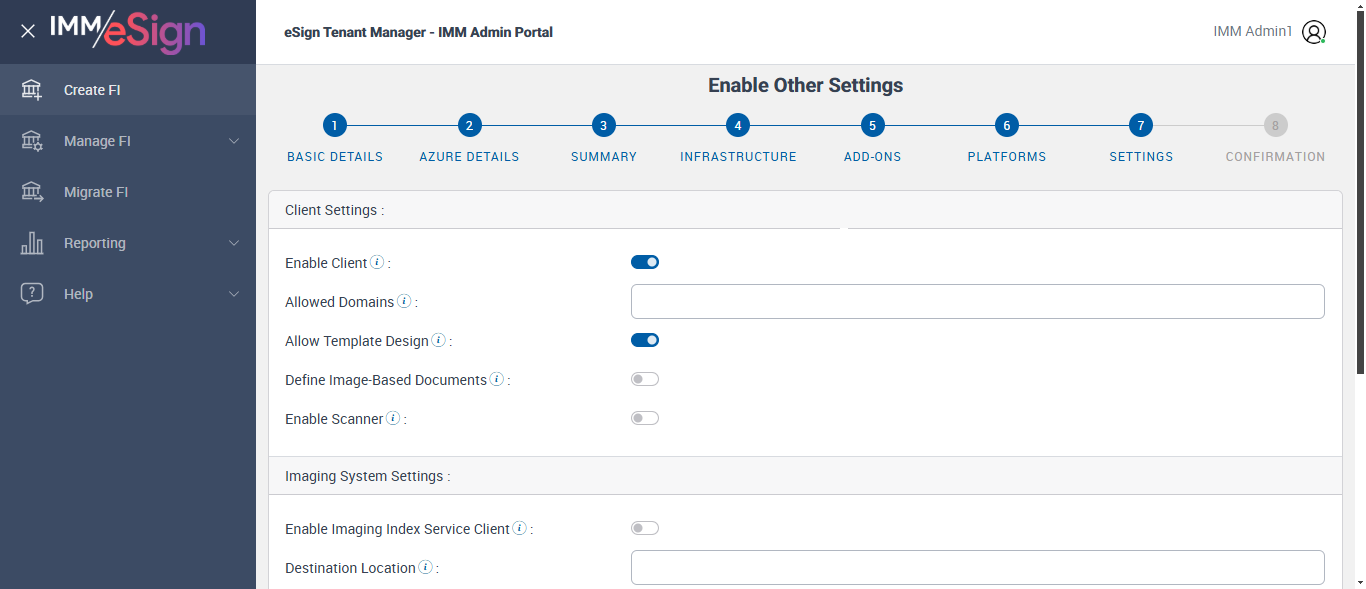Turn on Define Image-Based Documents switch
Image resolution: width=1366 pixels, height=589 pixels.
(645, 379)
